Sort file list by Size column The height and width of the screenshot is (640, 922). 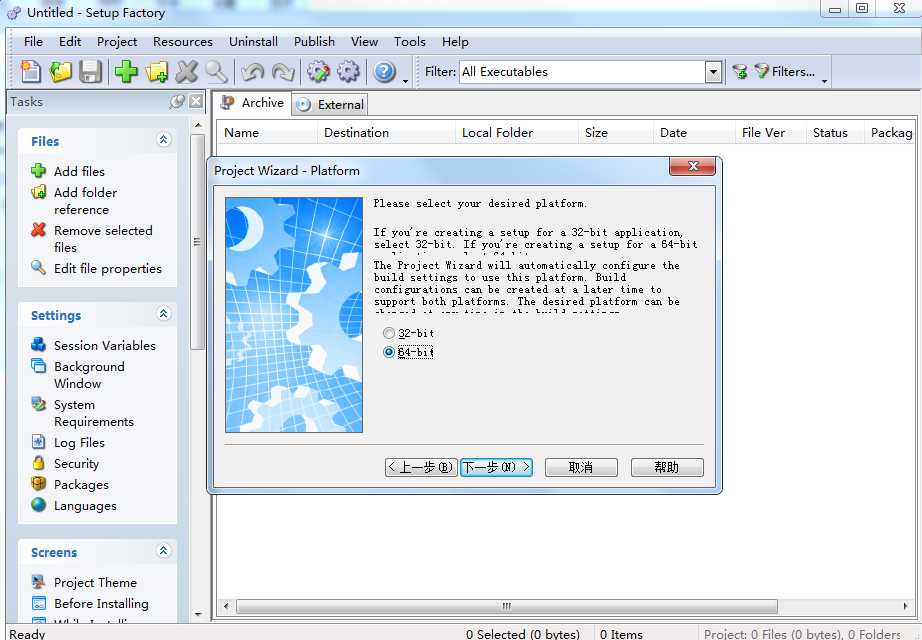coord(616,133)
